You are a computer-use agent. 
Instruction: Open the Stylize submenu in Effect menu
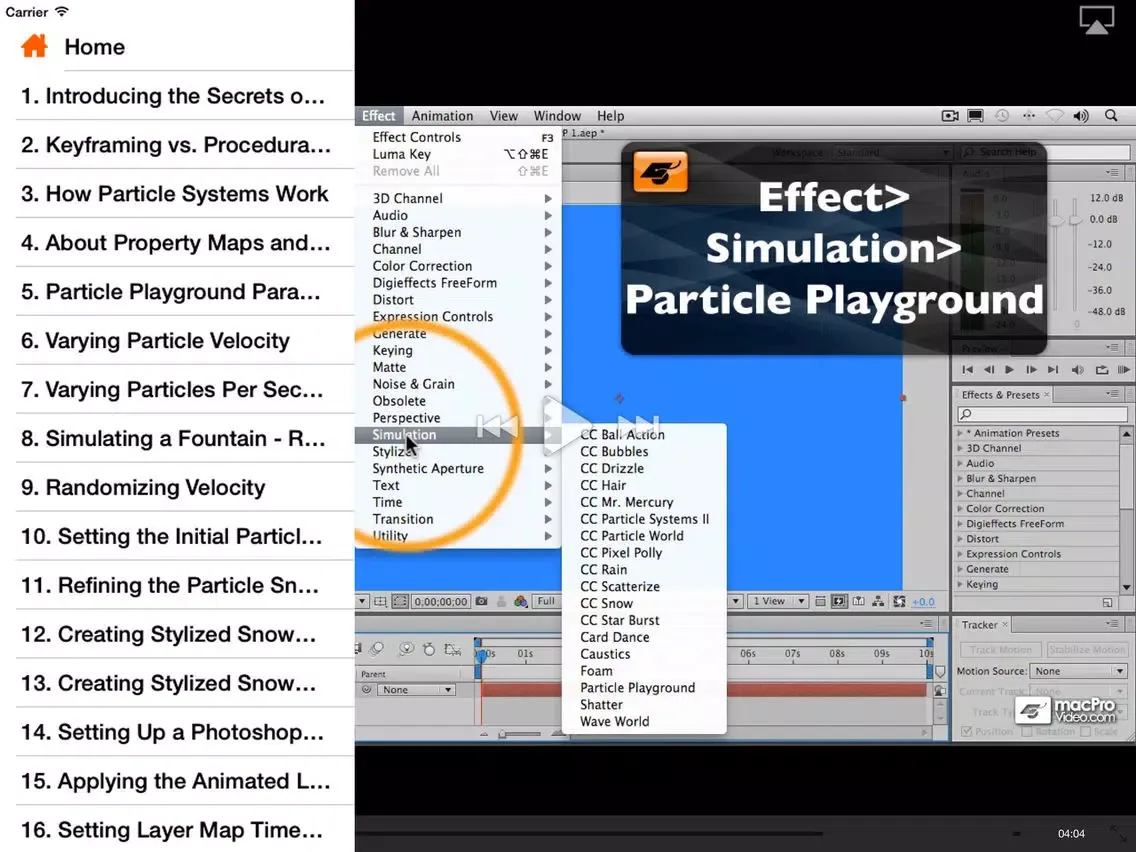pyautogui.click(x=458, y=451)
